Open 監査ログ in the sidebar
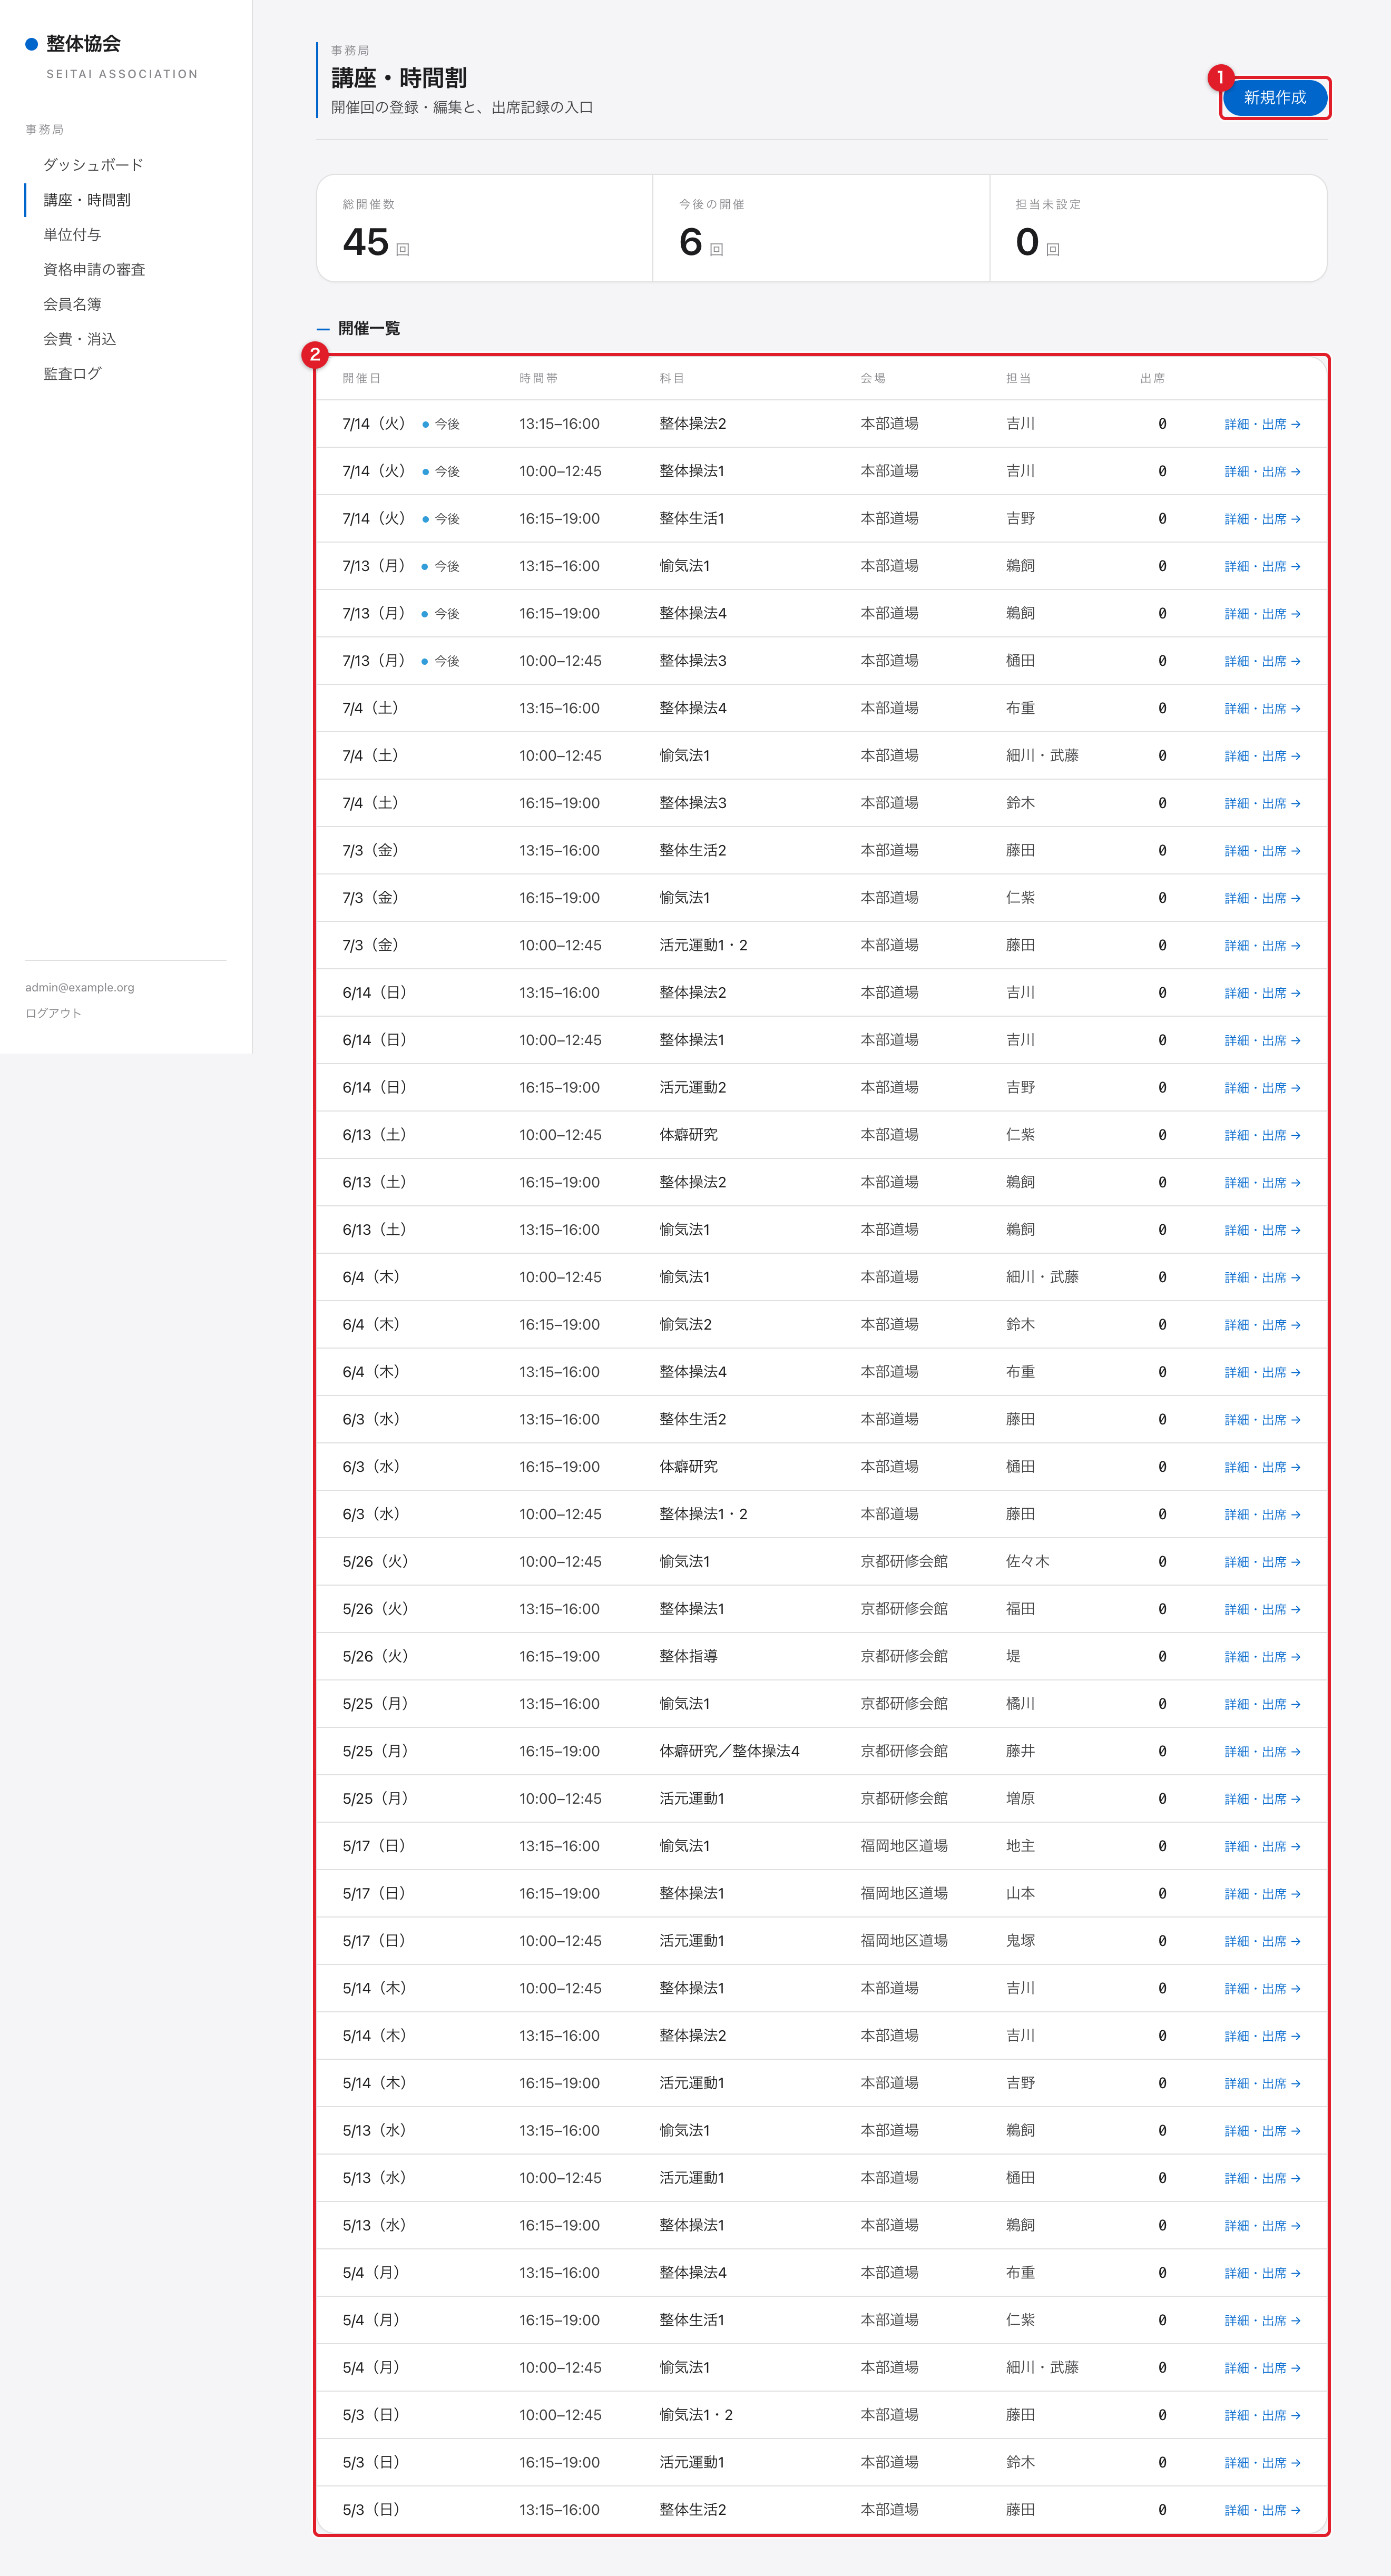Image resolution: width=1391 pixels, height=2576 pixels. click(x=72, y=374)
